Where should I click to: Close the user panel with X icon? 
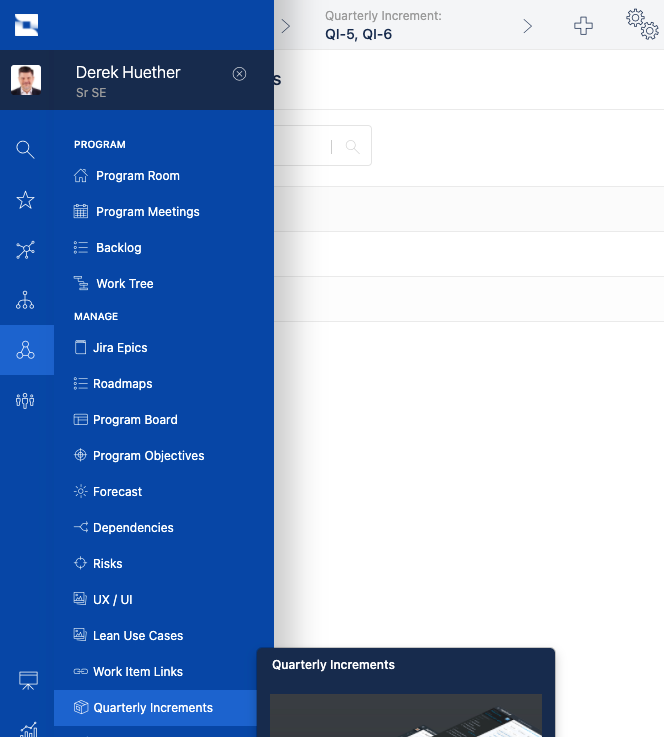[239, 74]
